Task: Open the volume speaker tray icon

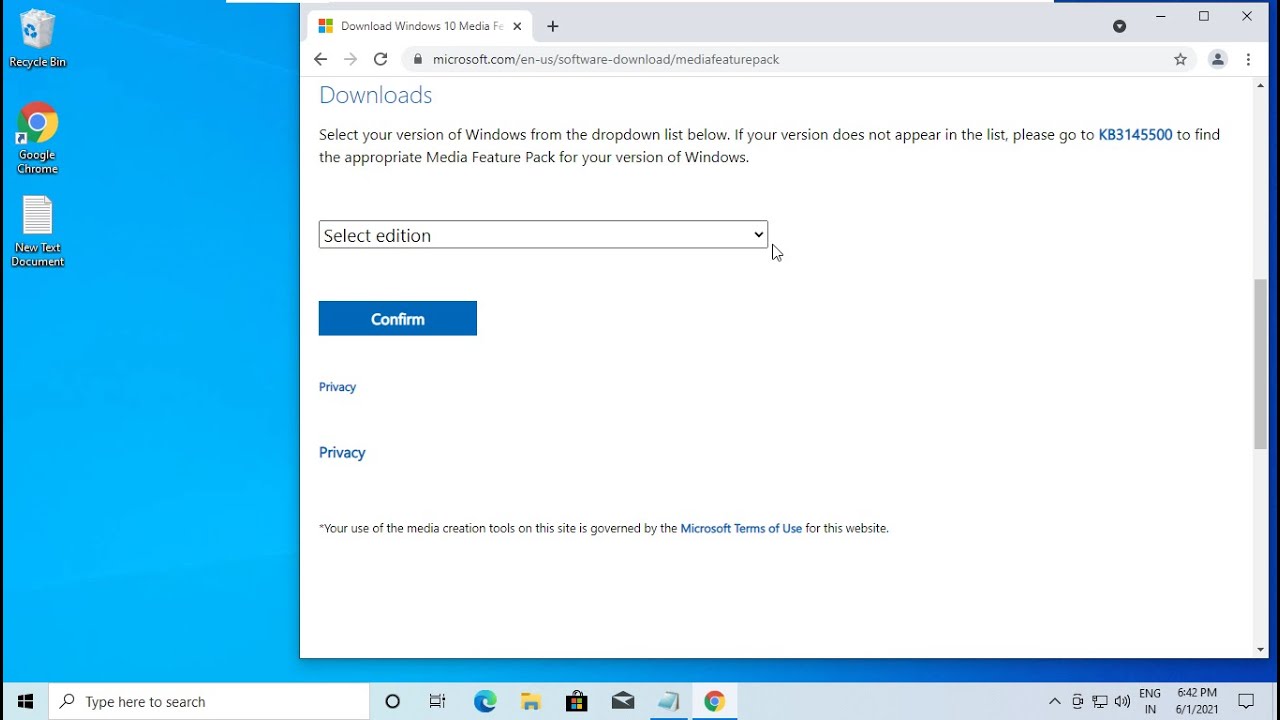Action: coord(1122,702)
